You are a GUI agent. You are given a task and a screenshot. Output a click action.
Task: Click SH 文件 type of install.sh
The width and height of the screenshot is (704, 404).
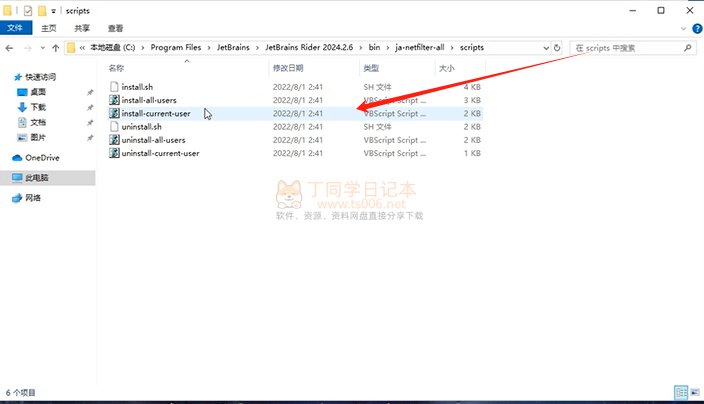[377, 87]
